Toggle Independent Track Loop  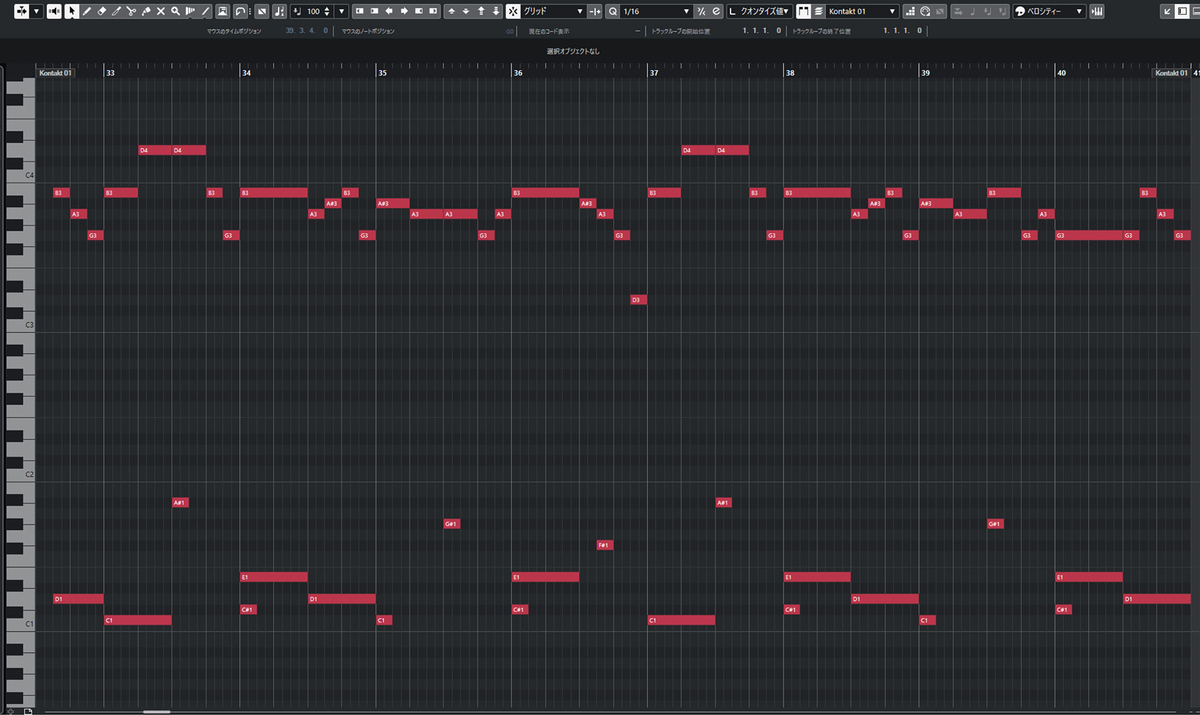click(240, 11)
